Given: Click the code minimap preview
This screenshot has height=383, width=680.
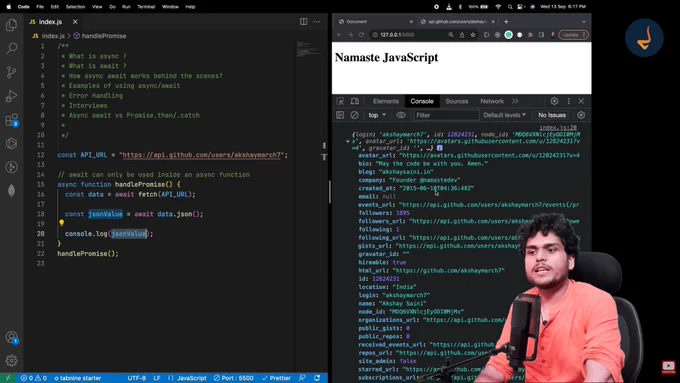Looking at the screenshot, I should pos(308,49).
